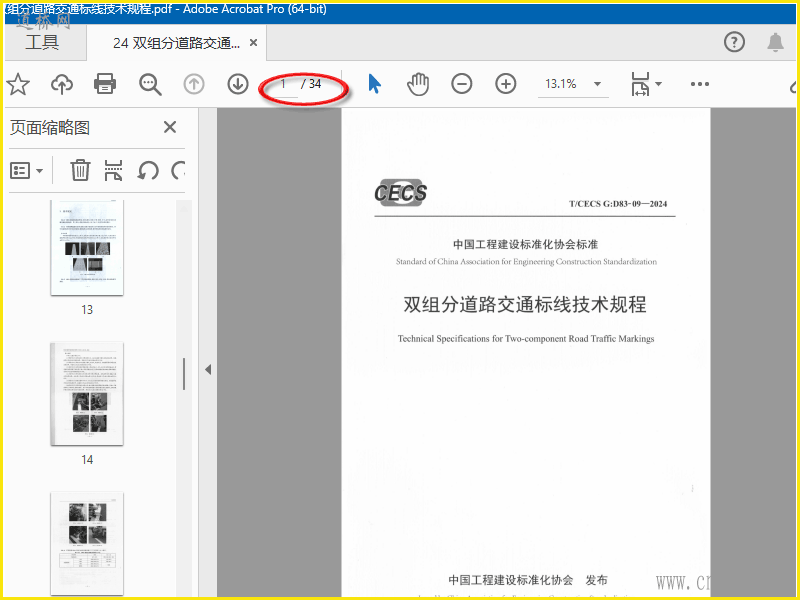800x600 pixels.
Task: Select the arrow selection tool
Action: pos(374,84)
